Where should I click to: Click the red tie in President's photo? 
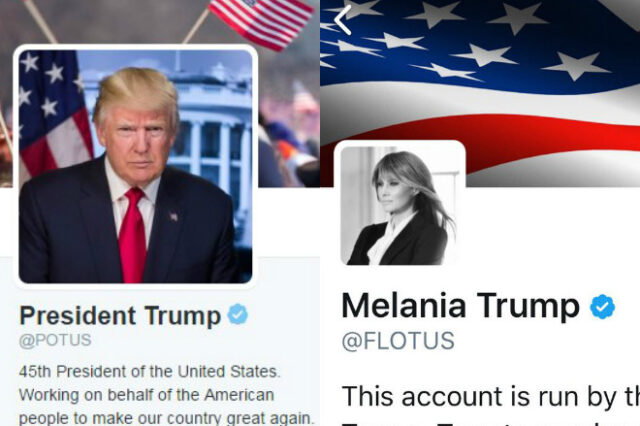(x=133, y=235)
